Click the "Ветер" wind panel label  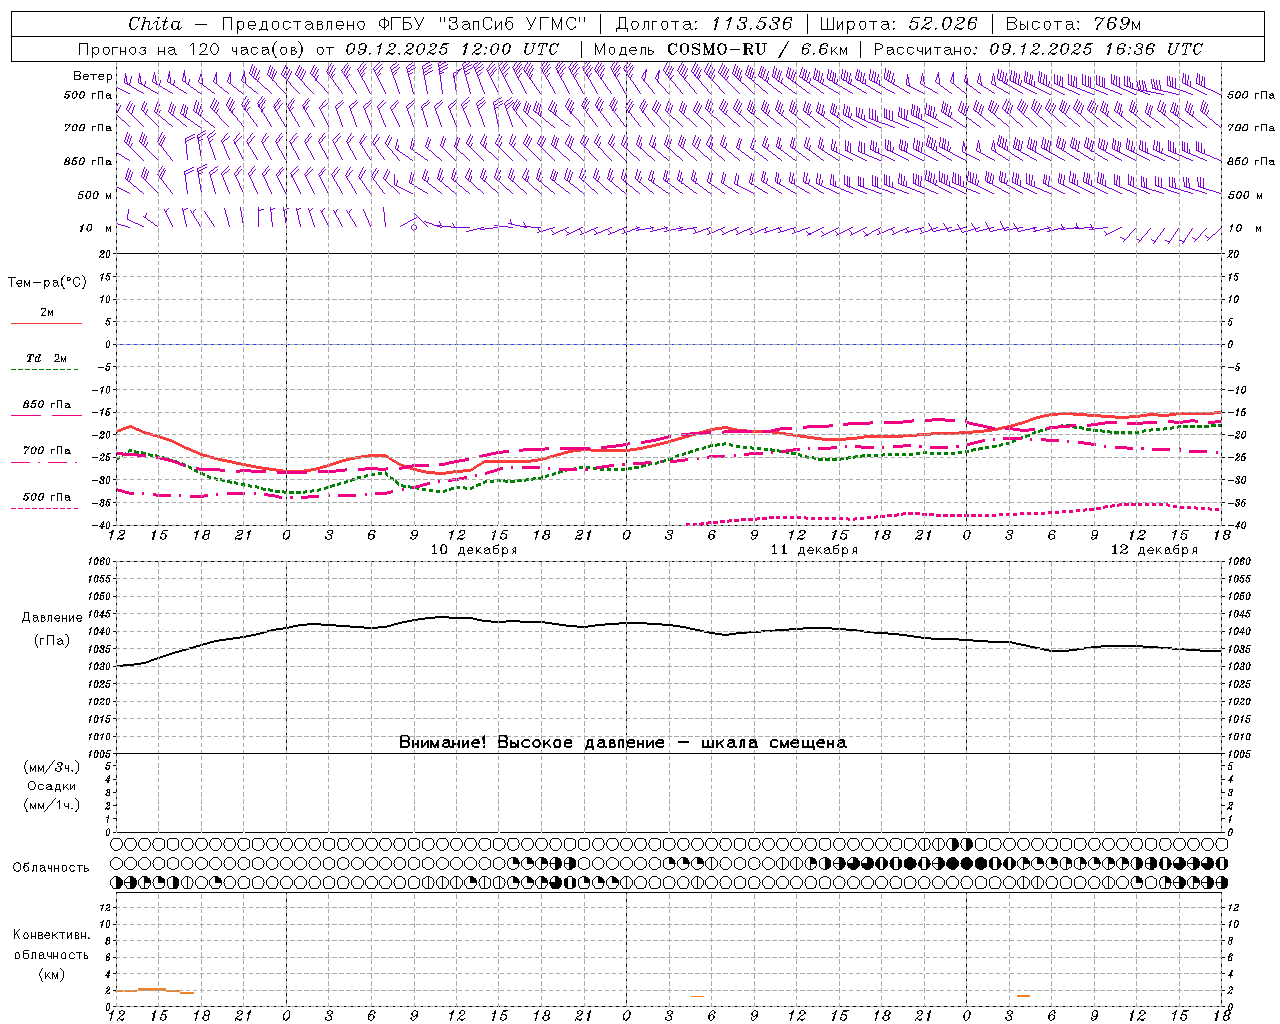[93, 76]
